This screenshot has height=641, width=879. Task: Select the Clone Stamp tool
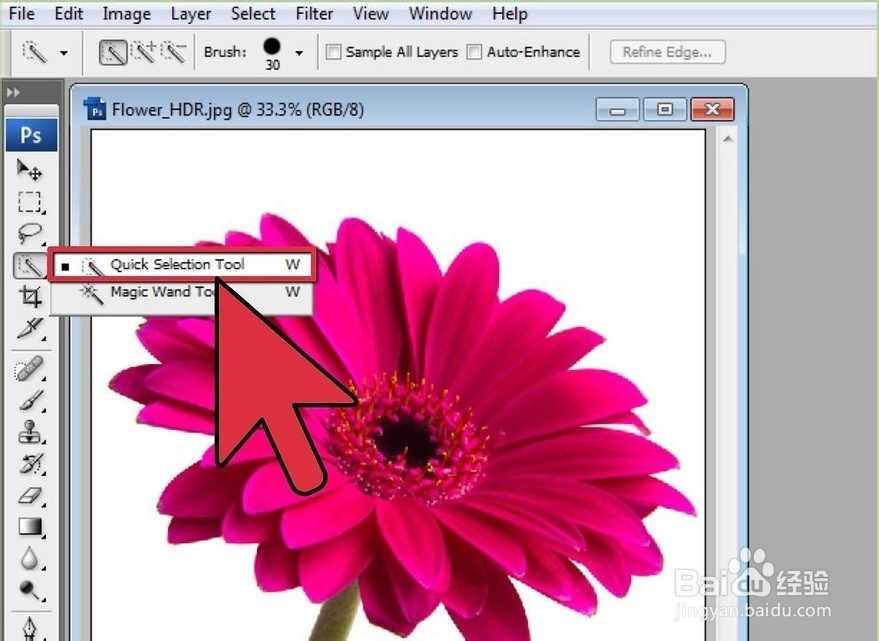pyautogui.click(x=29, y=432)
